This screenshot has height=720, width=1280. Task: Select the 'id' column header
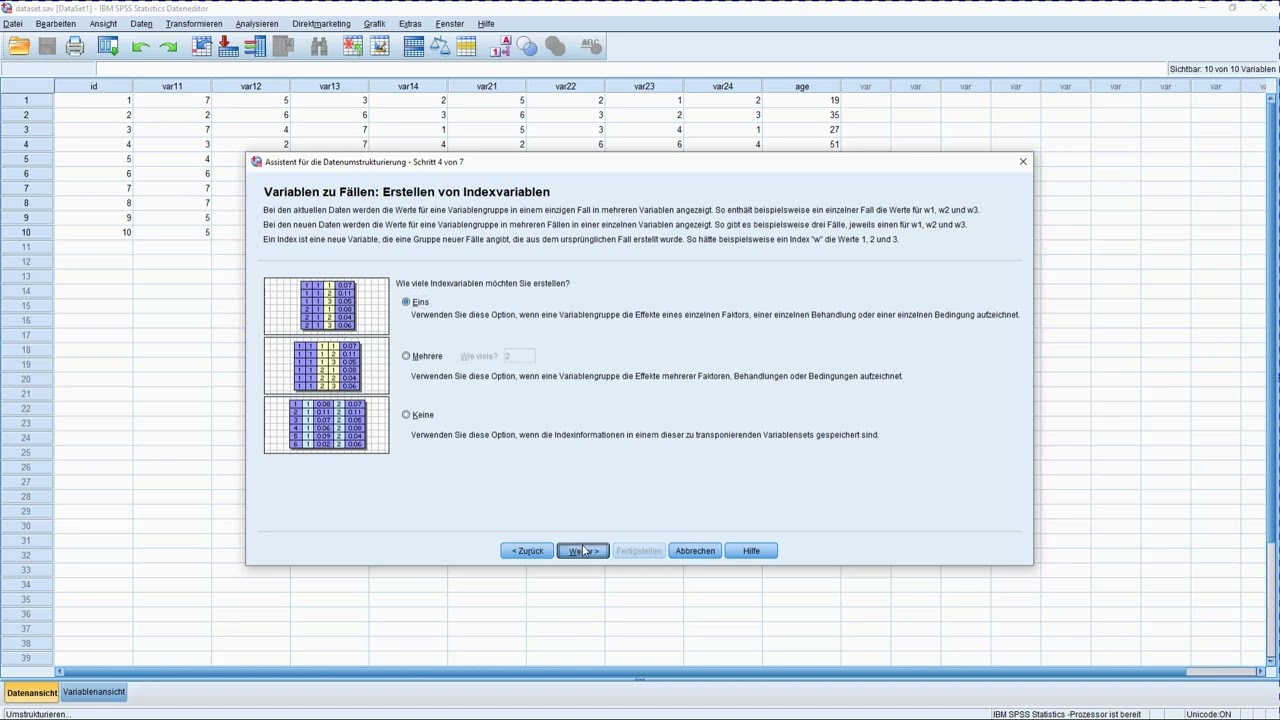(94, 86)
